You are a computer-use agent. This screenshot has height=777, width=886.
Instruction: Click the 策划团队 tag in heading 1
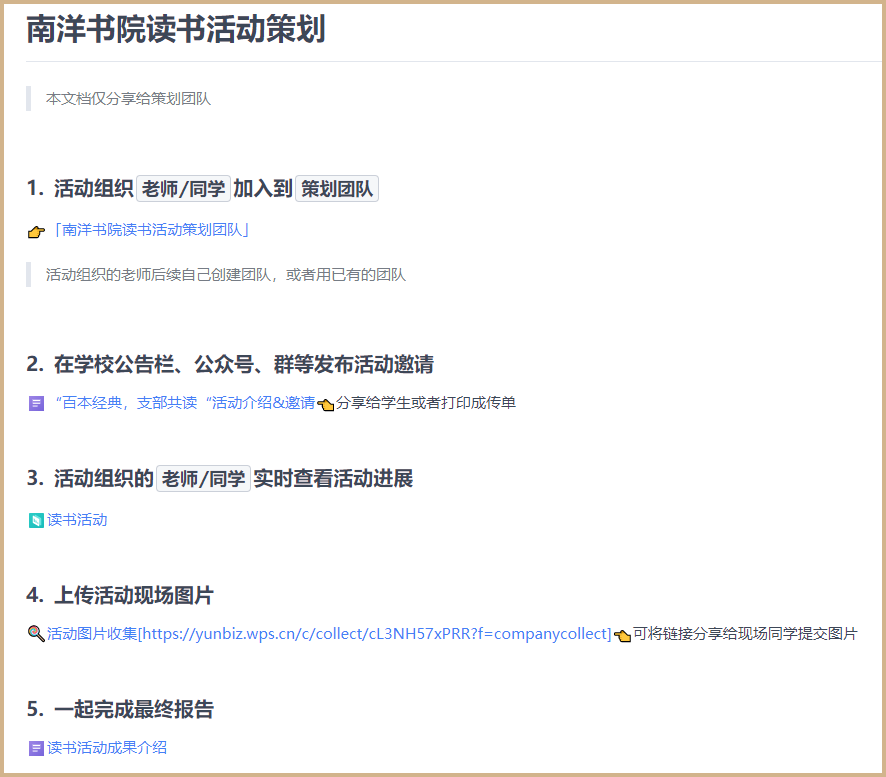(x=337, y=189)
